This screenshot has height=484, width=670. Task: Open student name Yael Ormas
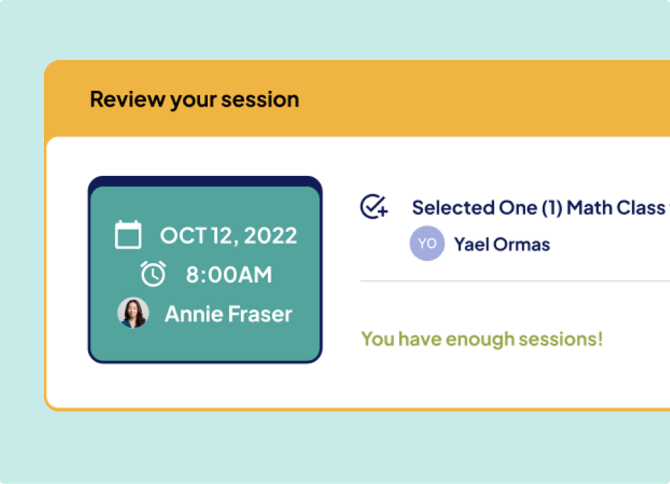pos(502,244)
